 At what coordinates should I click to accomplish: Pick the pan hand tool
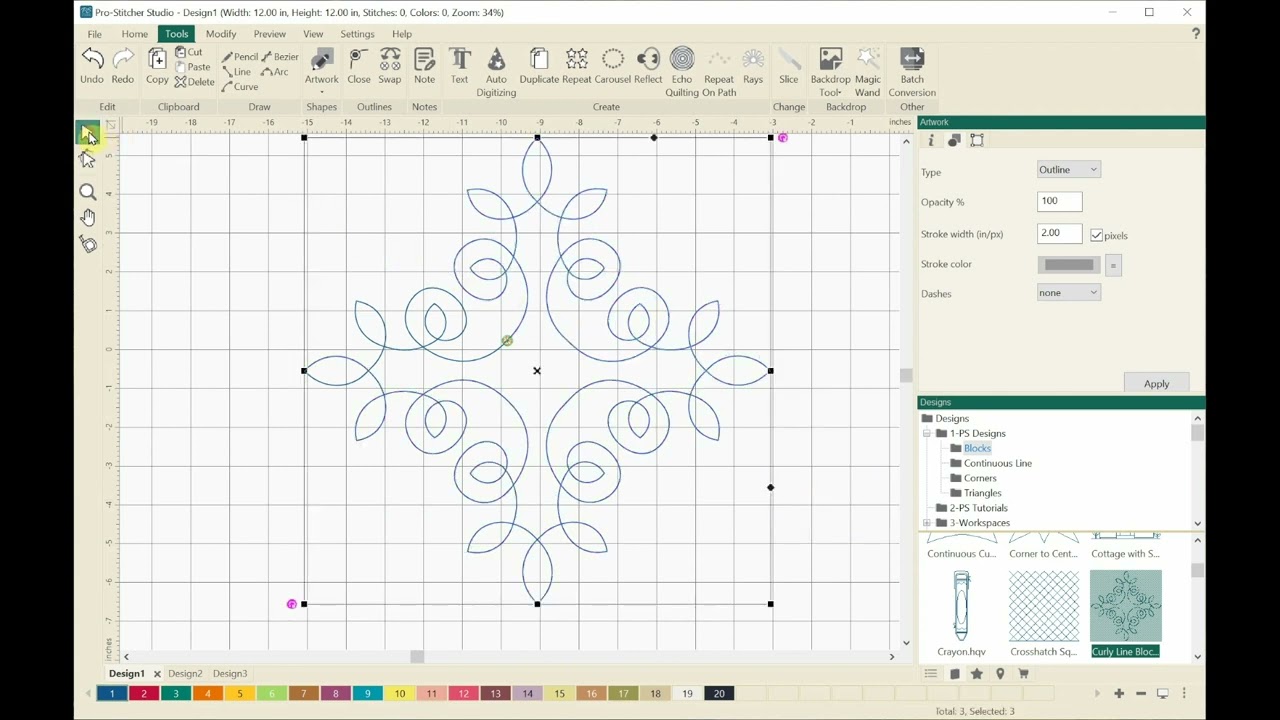click(x=88, y=217)
